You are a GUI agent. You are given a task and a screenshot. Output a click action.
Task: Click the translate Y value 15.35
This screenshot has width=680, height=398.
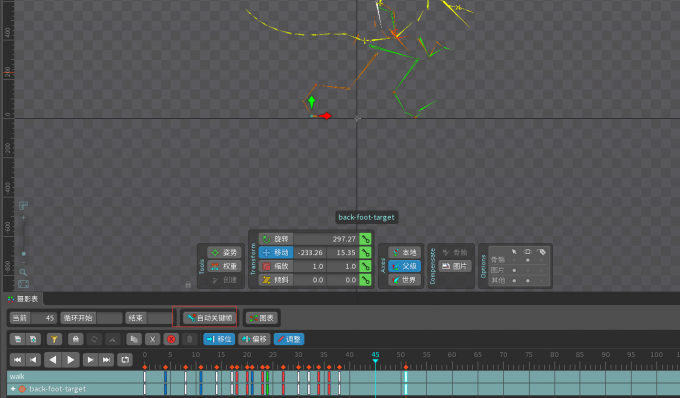coord(342,252)
